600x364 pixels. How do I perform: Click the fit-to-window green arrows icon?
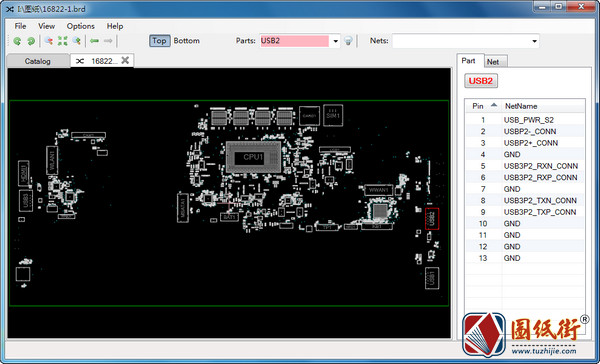coord(62,41)
